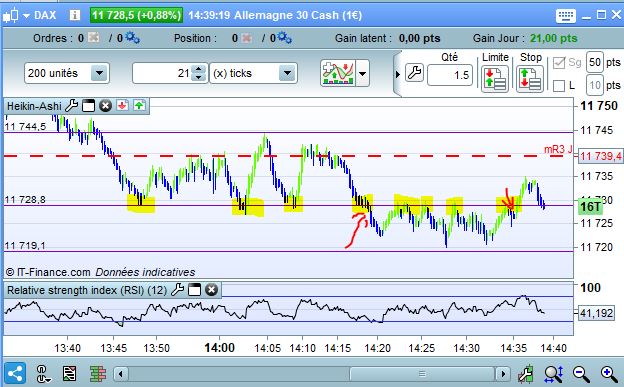
Task: Click the share icon in bottom toolbar
Action: 15,374
